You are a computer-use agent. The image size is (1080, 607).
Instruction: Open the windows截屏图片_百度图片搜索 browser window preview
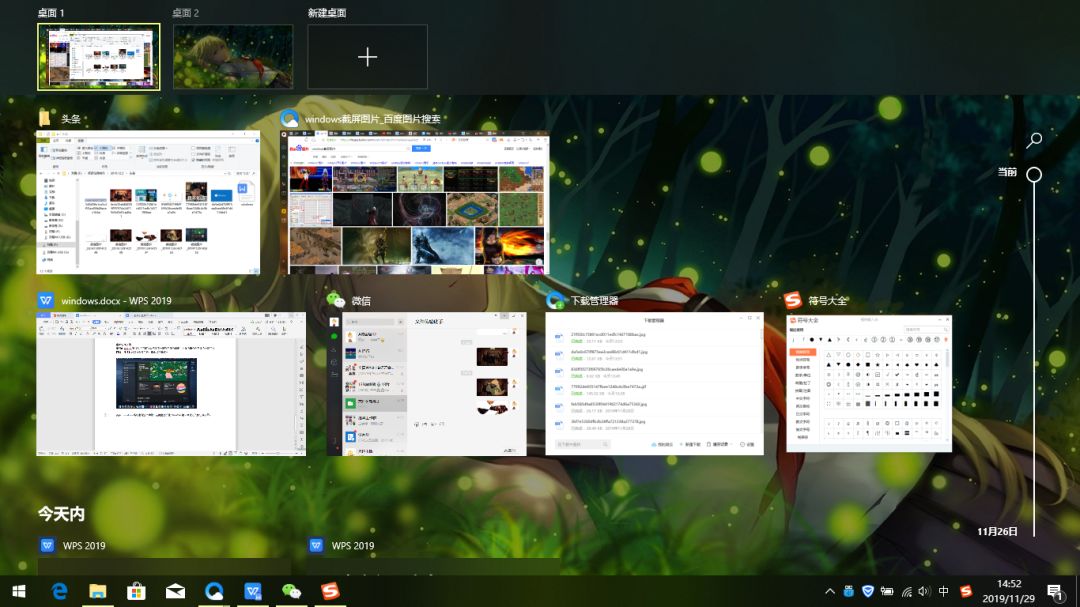point(415,203)
